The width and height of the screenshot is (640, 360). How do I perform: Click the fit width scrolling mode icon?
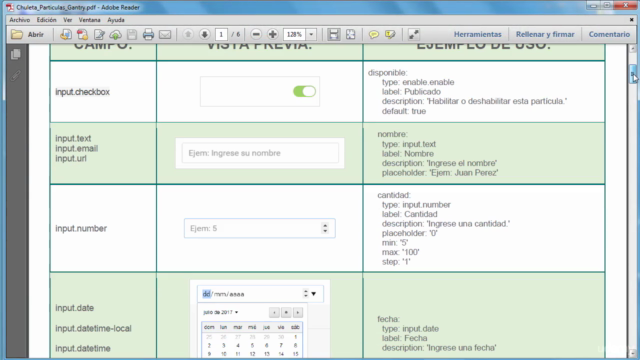333,34
